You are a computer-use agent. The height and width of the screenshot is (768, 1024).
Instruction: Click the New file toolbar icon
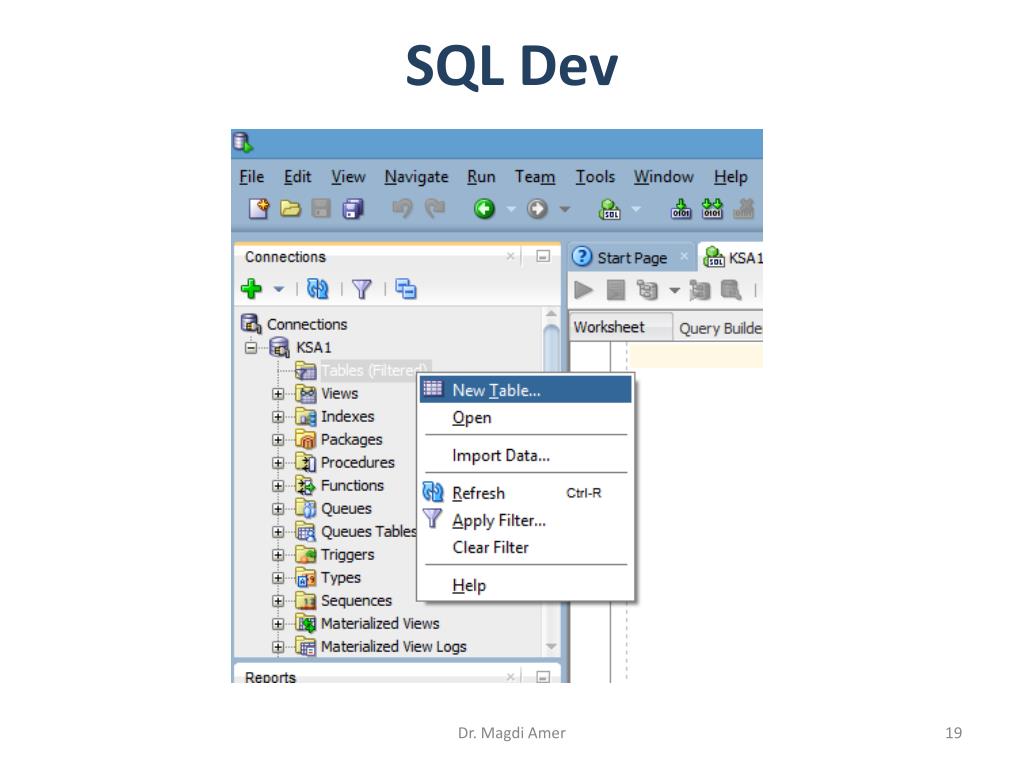pyautogui.click(x=259, y=209)
